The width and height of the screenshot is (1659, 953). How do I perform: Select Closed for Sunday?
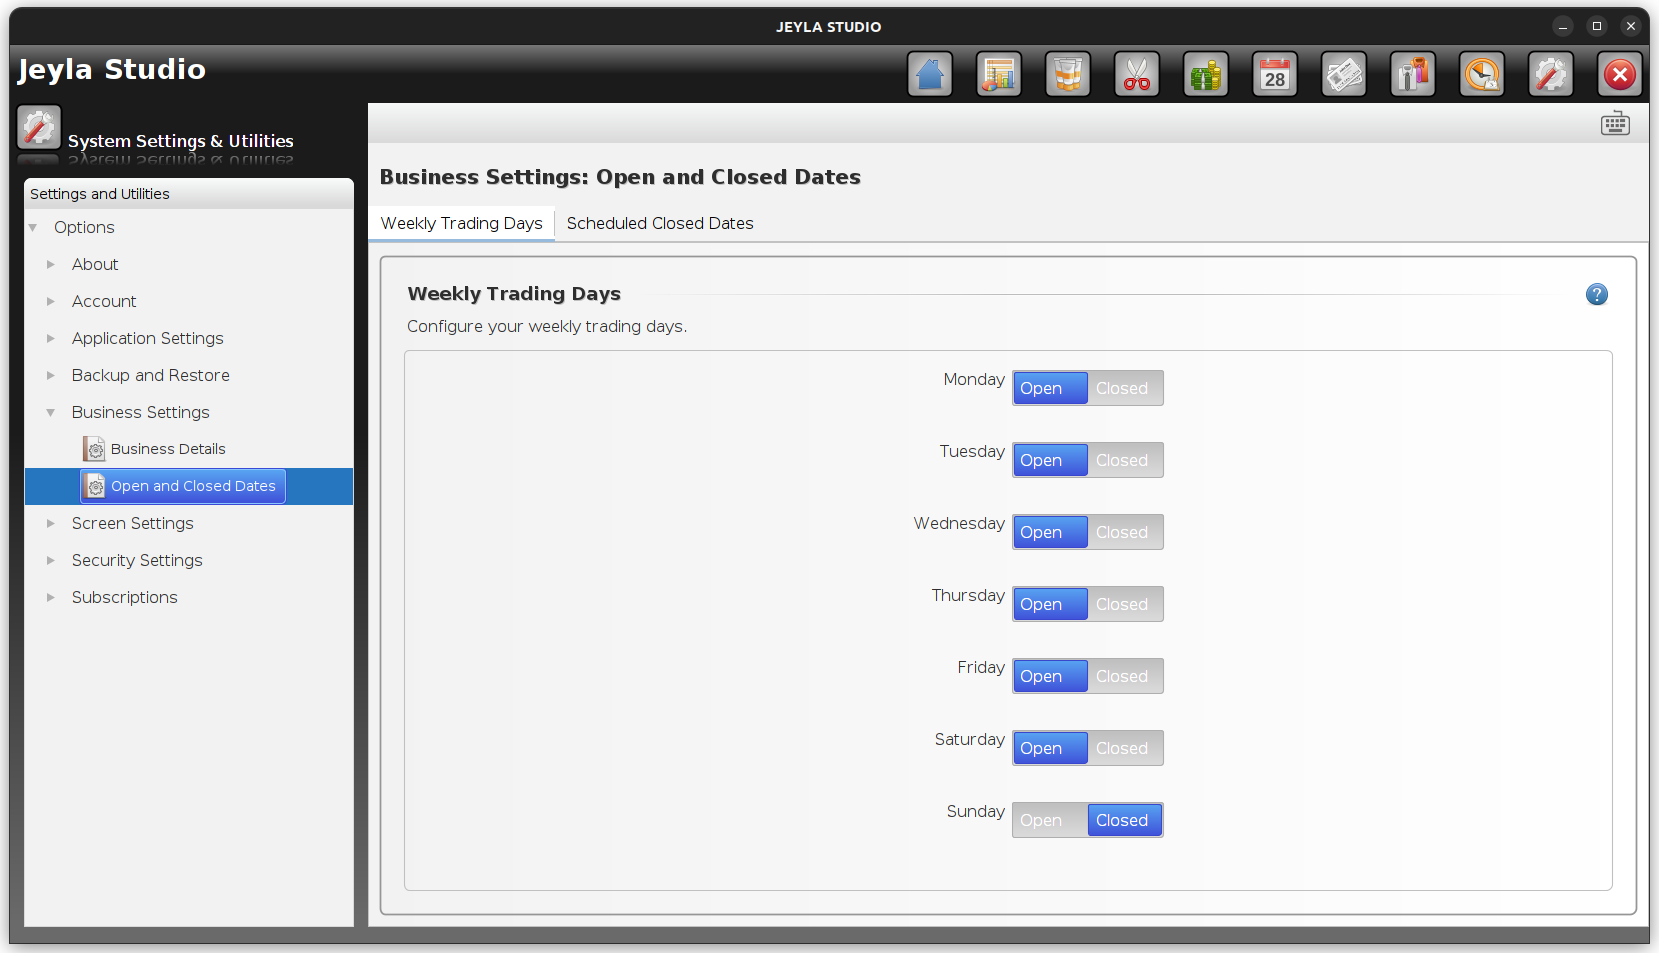tap(1125, 820)
